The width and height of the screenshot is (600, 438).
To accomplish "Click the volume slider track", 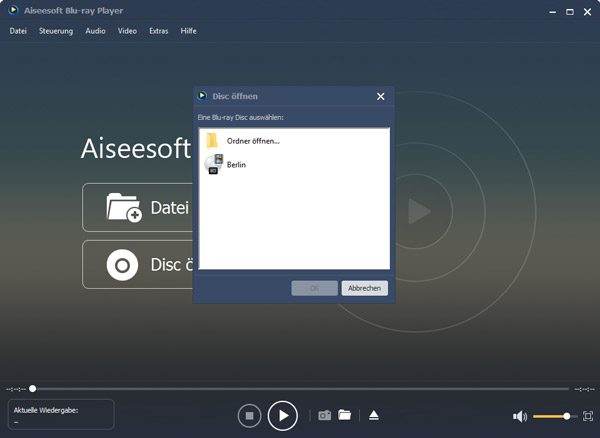I will pyautogui.click(x=550, y=416).
